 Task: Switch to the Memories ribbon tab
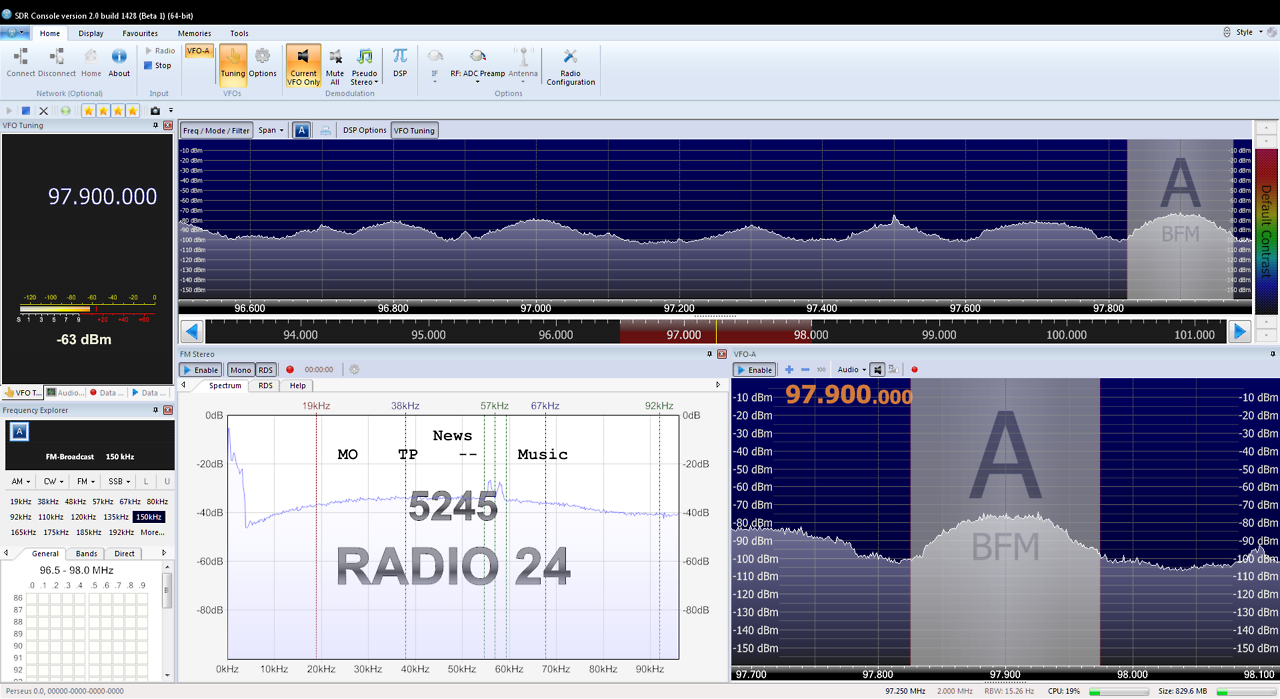tap(195, 33)
